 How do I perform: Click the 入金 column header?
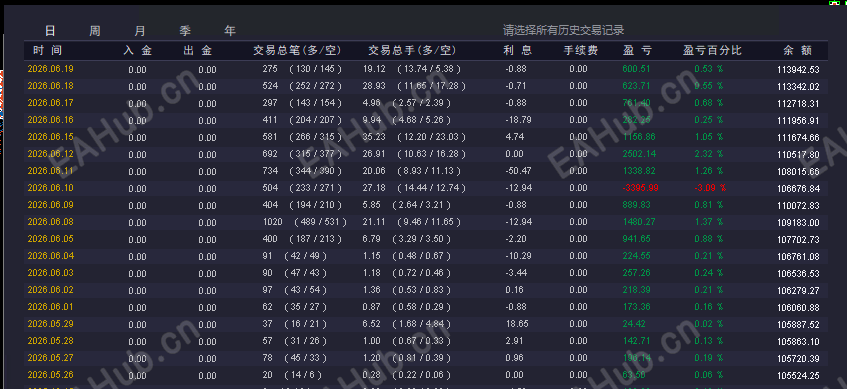138,50
